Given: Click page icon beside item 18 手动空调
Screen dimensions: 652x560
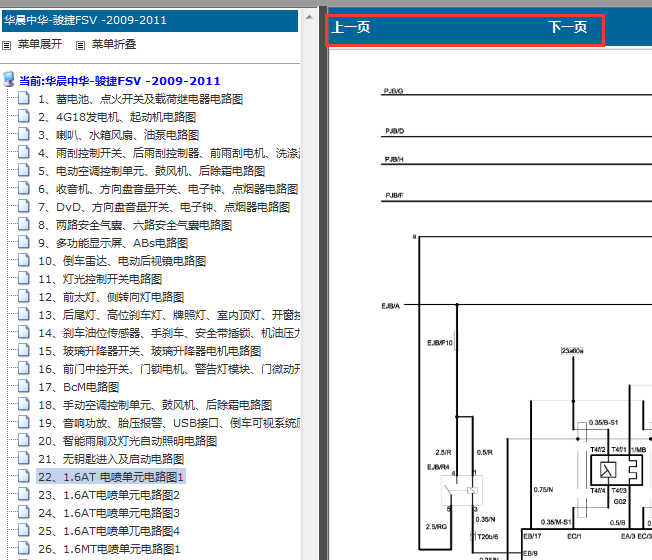Looking at the screenshot, I should tap(24, 404).
